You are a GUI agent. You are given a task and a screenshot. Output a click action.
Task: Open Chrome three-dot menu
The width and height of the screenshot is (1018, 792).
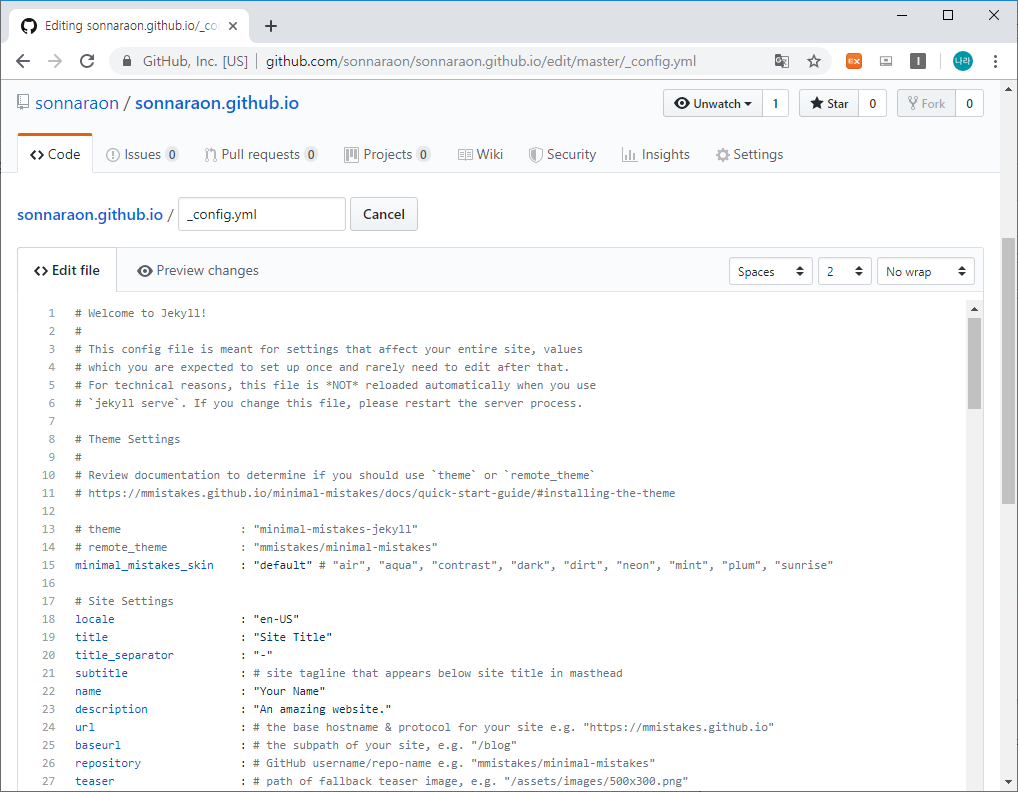995,61
